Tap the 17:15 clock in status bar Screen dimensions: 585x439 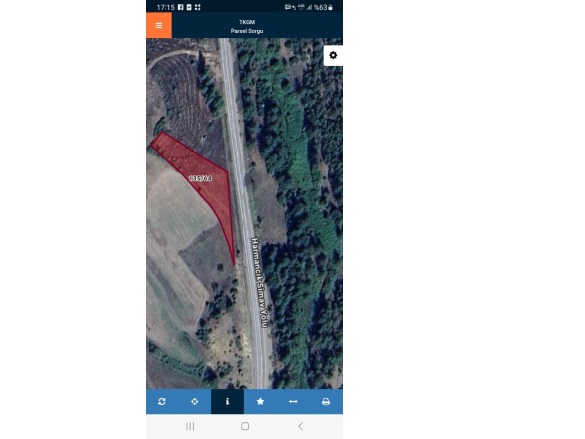pos(166,7)
